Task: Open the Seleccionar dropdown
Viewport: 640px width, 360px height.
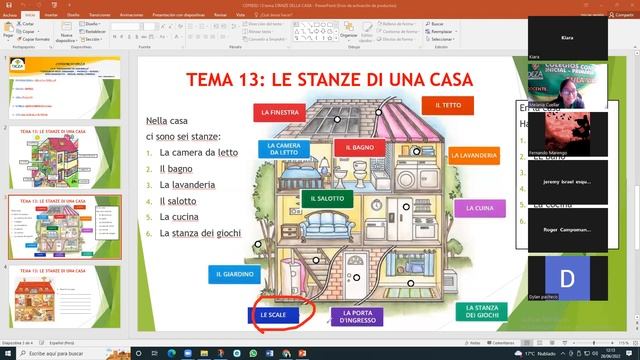Action: (440, 39)
